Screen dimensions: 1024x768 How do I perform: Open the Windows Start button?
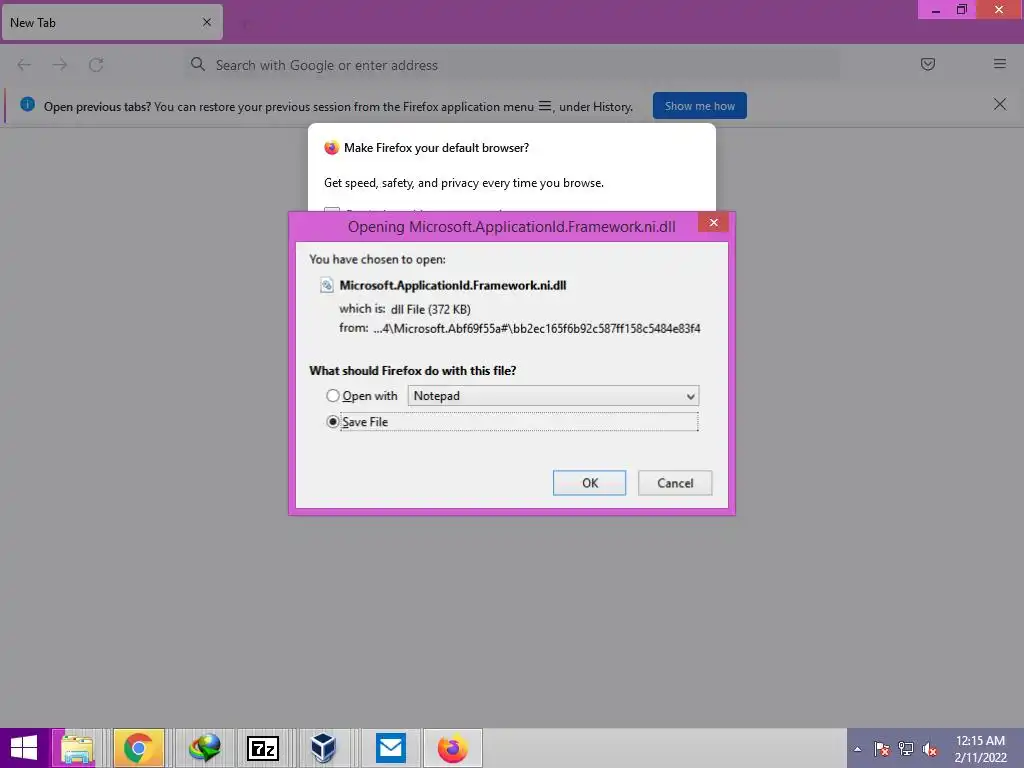[x=24, y=748]
